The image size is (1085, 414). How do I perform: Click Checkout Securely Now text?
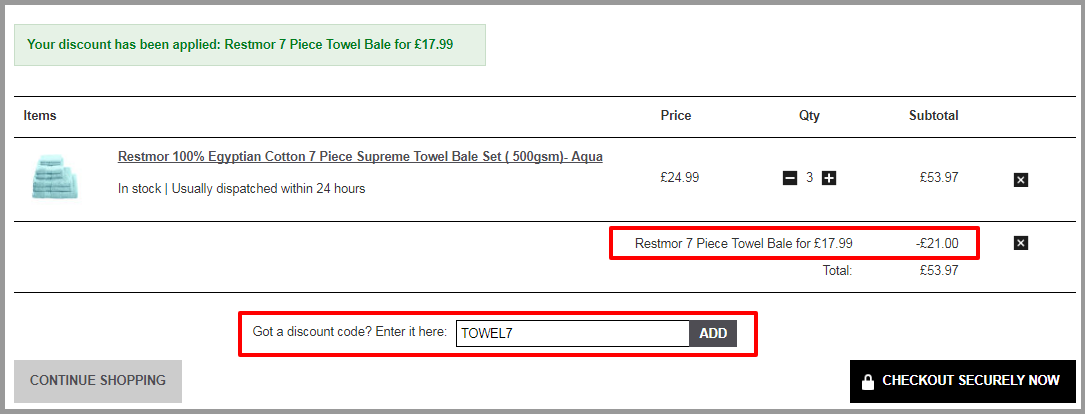click(971, 381)
